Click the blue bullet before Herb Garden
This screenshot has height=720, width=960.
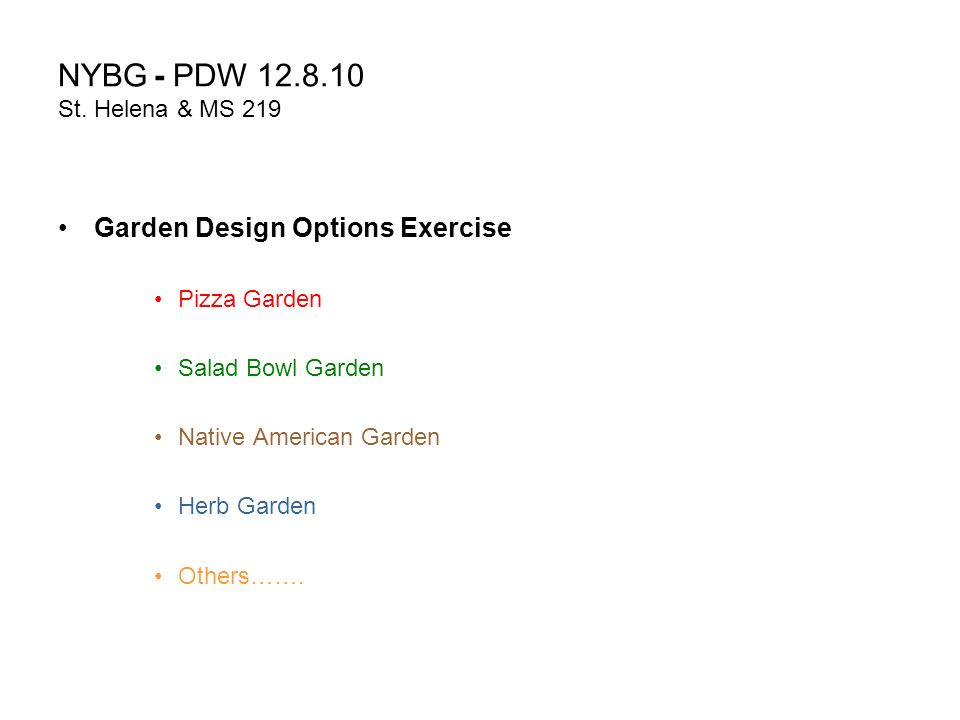click(159, 507)
